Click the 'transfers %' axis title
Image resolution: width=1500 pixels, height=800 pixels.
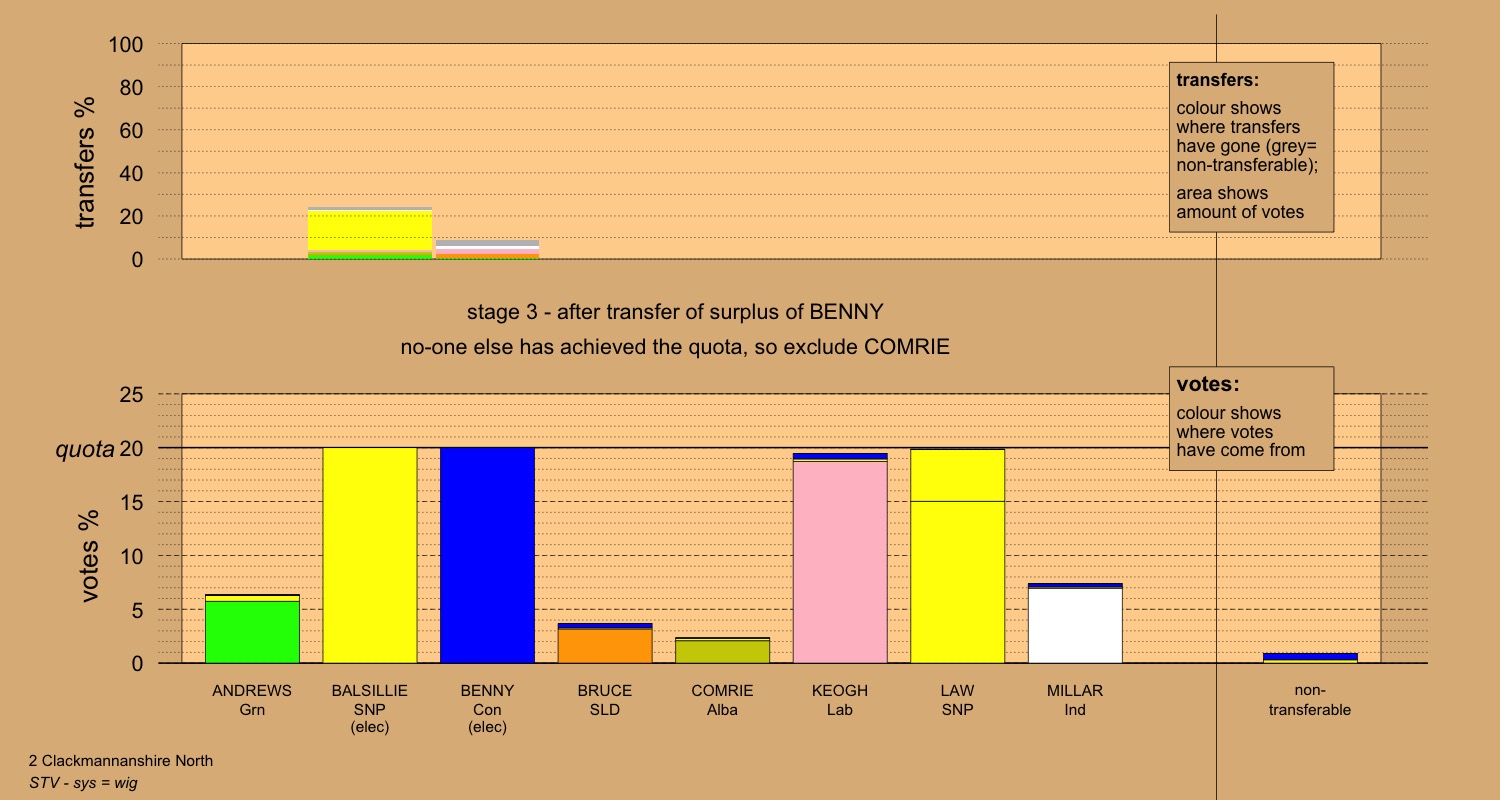click(85, 162)
